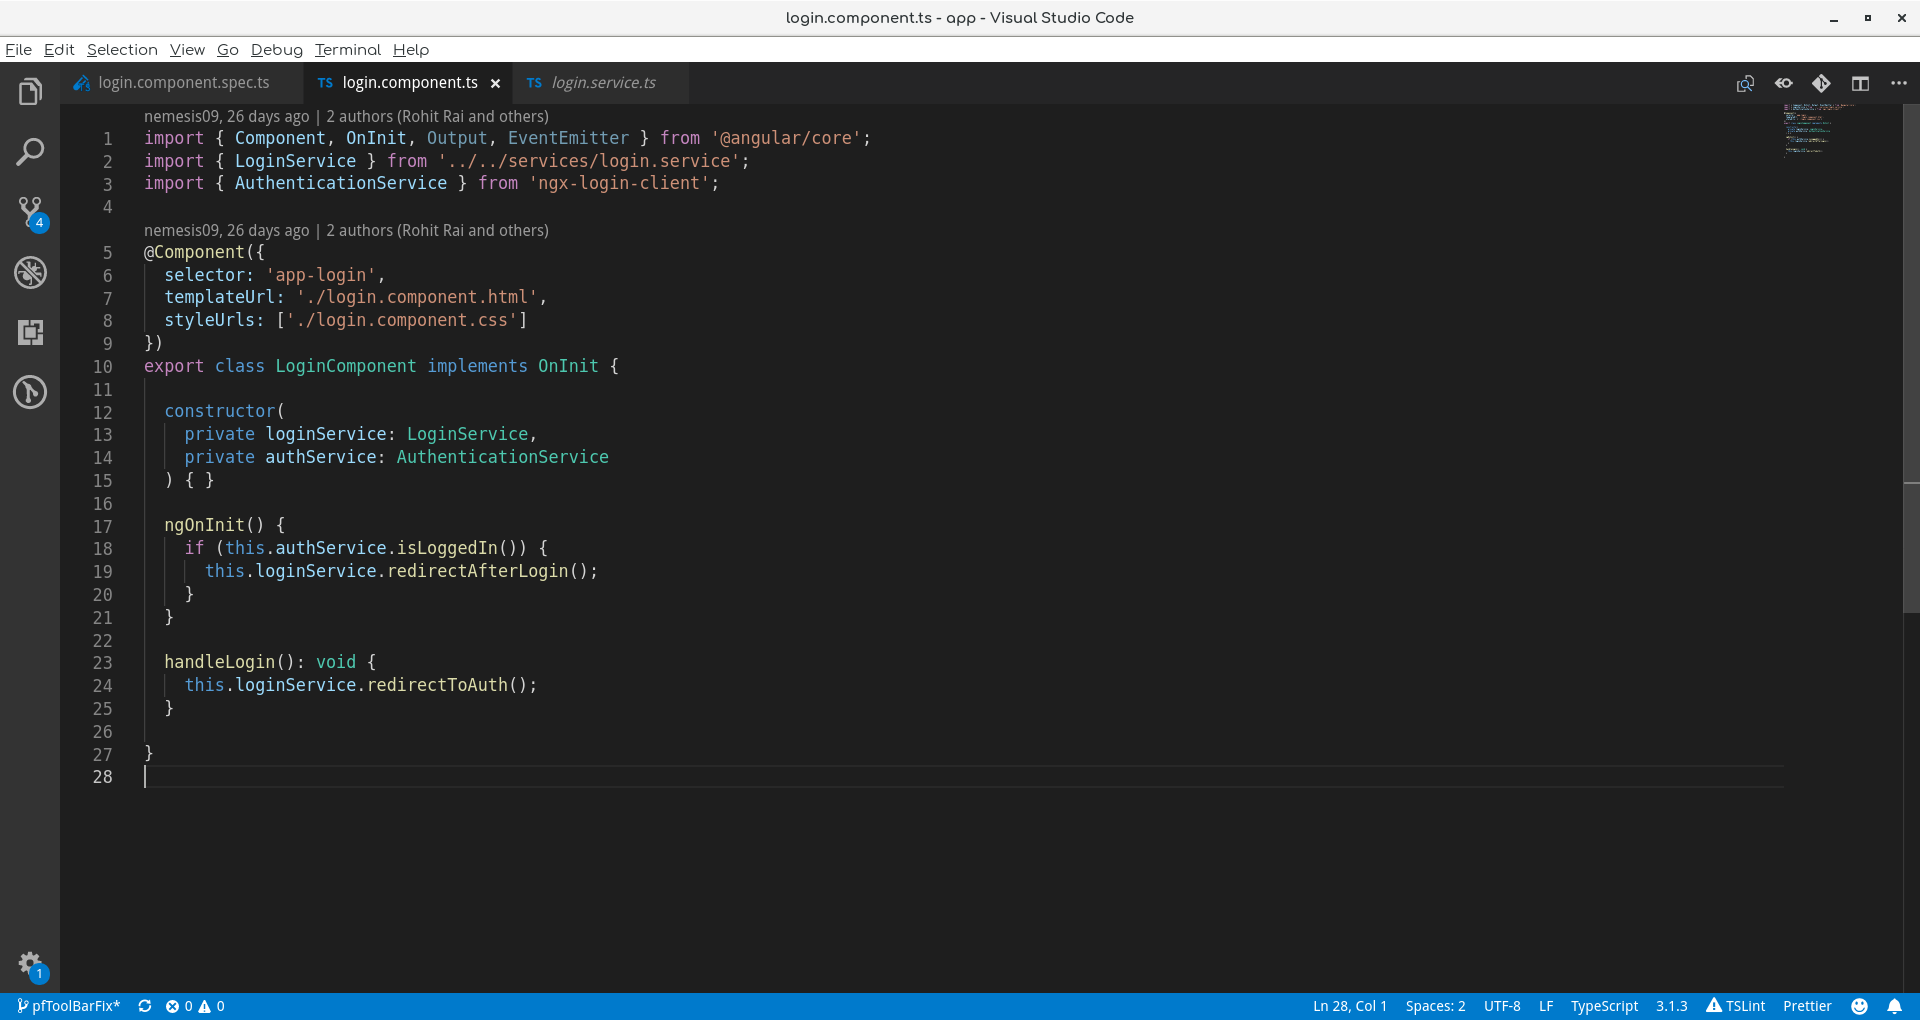The image size is (1920, 1020).
Task: Open the Go menu
Action: point(228,50)
